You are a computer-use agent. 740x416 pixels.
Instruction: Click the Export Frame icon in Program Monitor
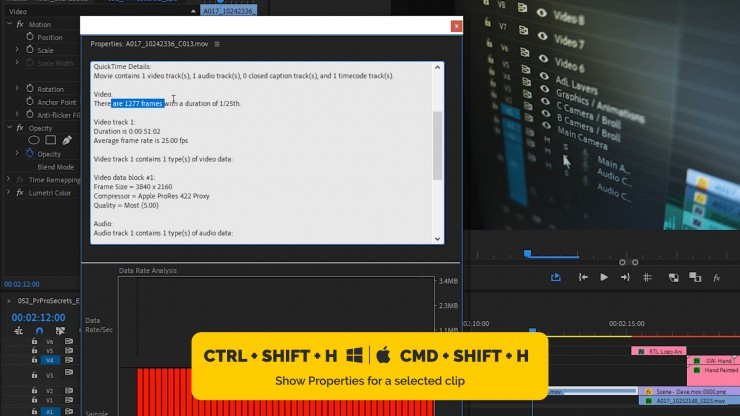coord(555,278)
